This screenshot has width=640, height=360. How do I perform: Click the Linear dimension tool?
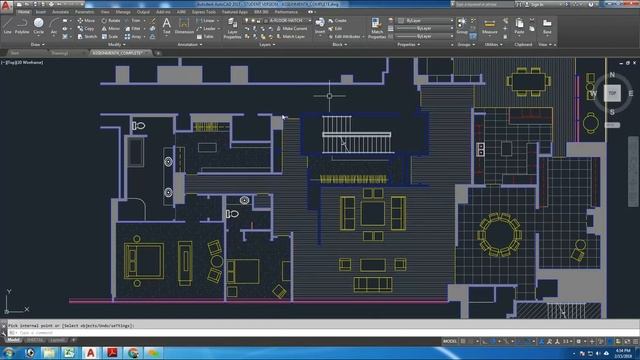[206, 20]
